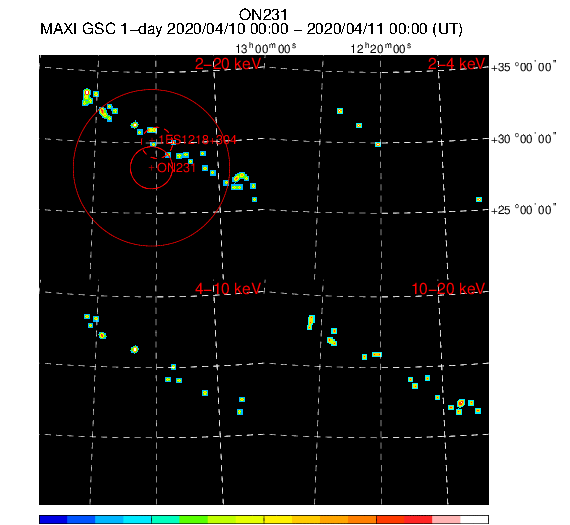Click the ON231 title text
The width and height of the screenshot is (570, 525).
tap(263, 15)
